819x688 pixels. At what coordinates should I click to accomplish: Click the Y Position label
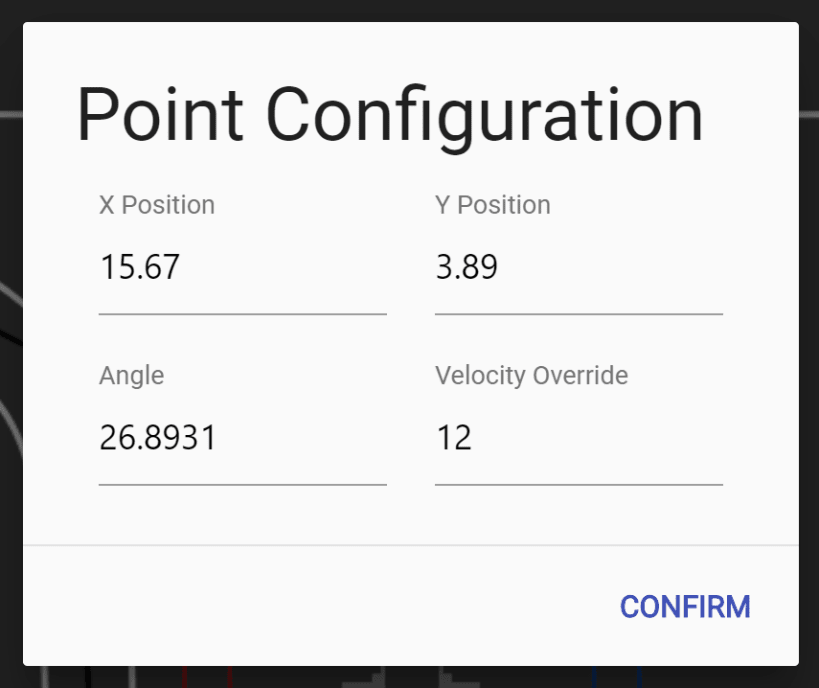point(493,205)
